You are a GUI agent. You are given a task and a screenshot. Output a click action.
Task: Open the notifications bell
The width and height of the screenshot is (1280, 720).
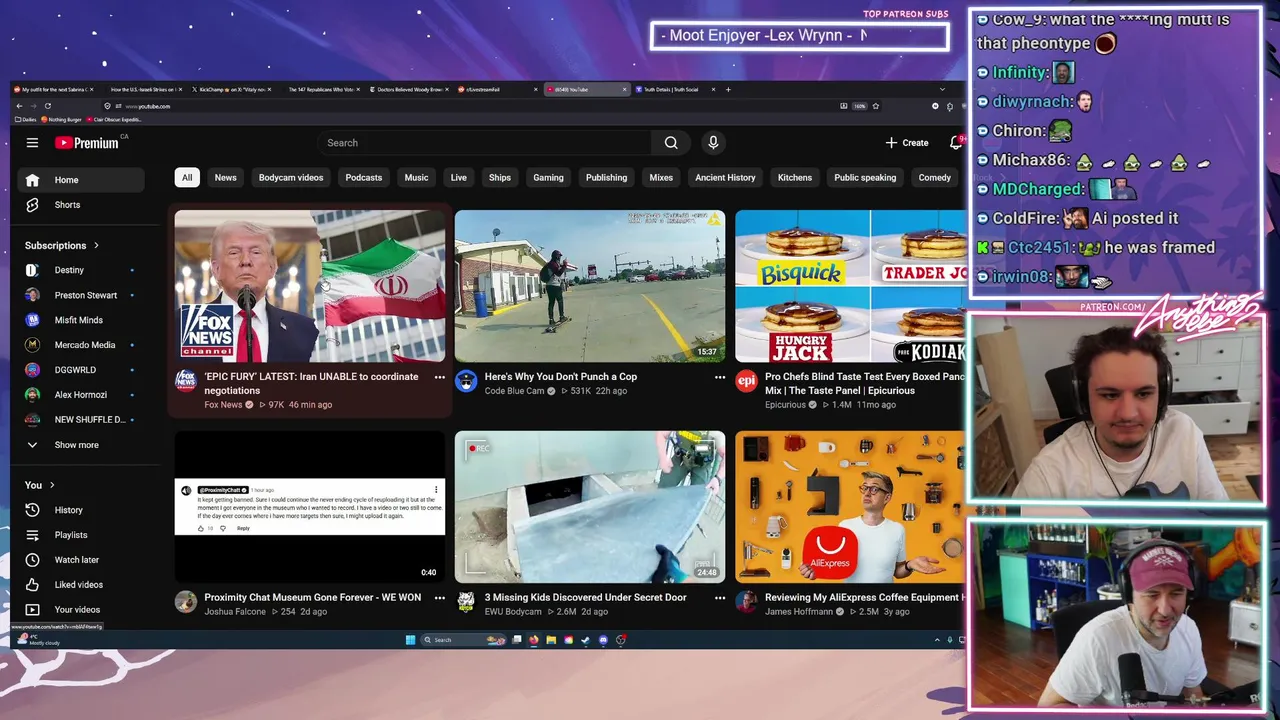[x=956, y=143]
